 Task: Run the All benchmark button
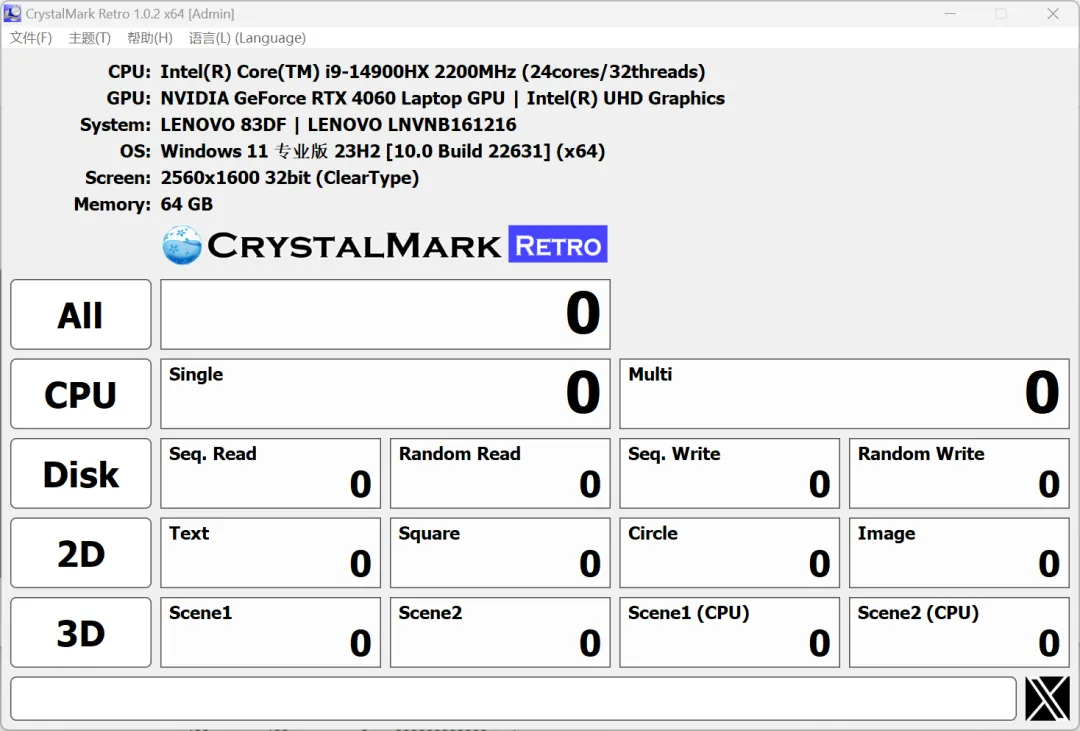click(x=81, y=314)
